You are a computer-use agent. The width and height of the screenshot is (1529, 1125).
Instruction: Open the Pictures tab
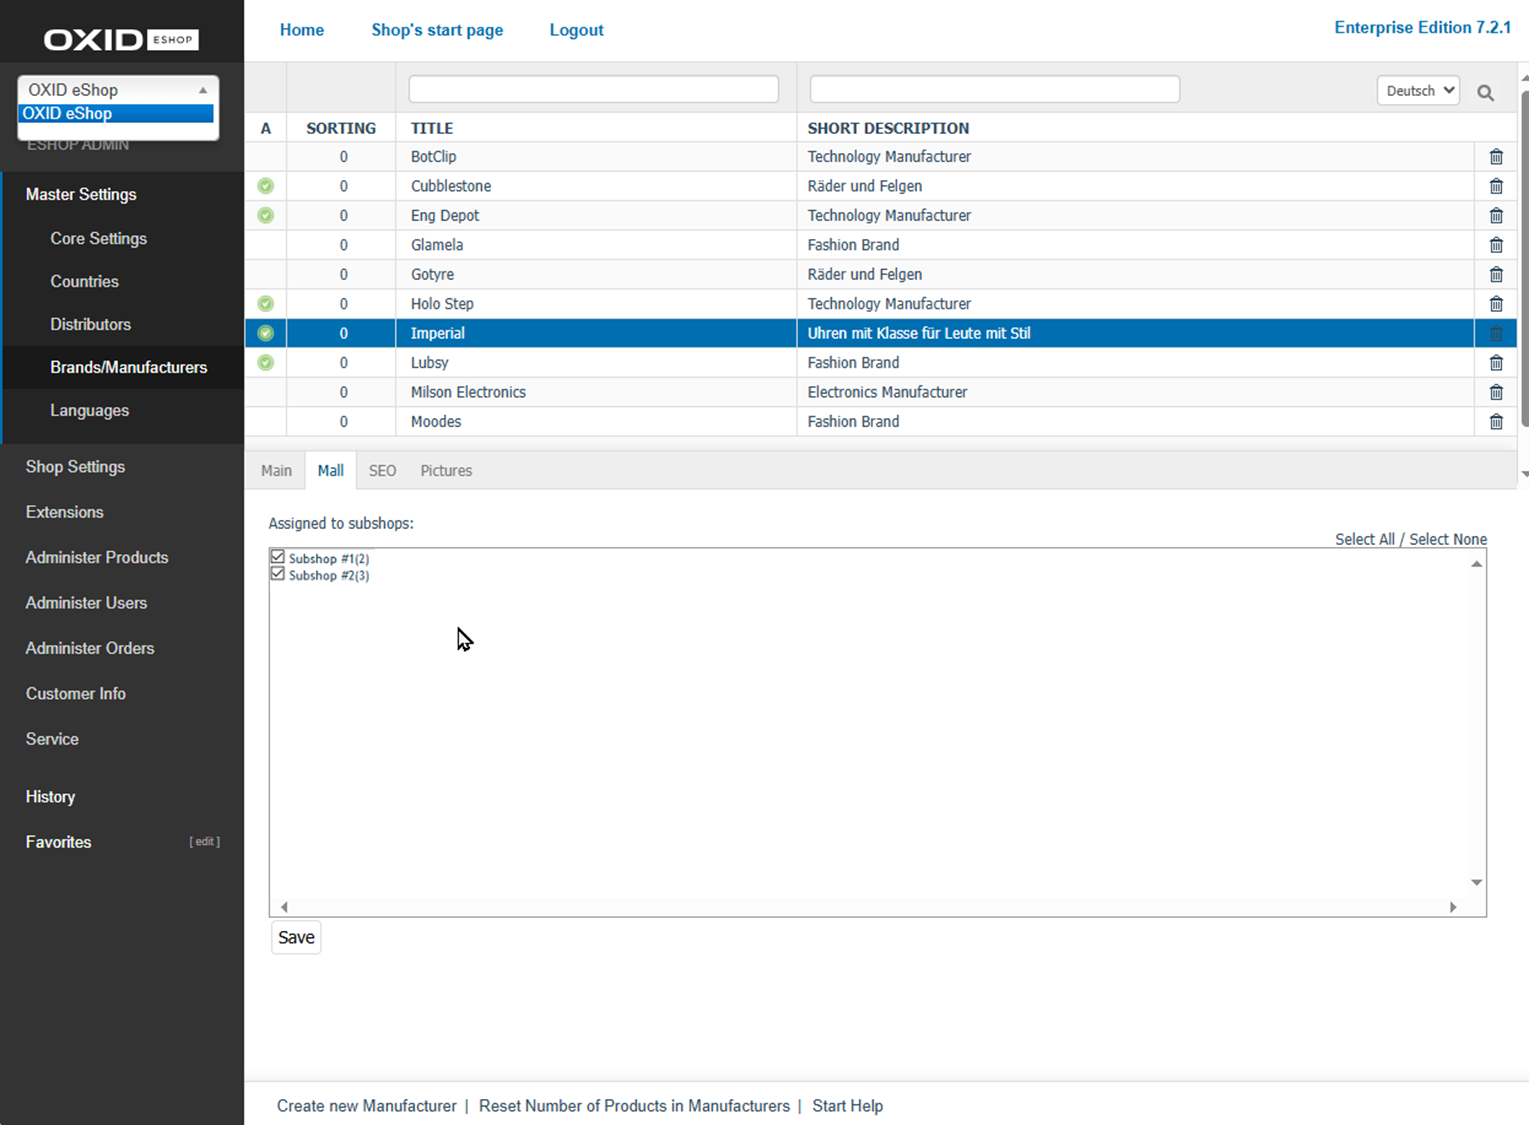(x=446, y=471)
